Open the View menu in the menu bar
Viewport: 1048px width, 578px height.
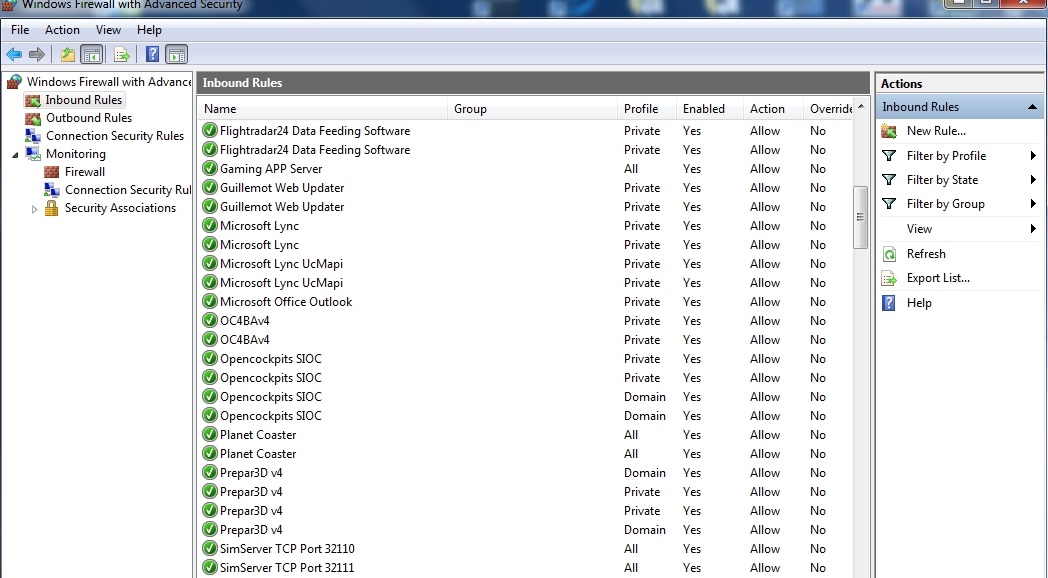[108, 30]
